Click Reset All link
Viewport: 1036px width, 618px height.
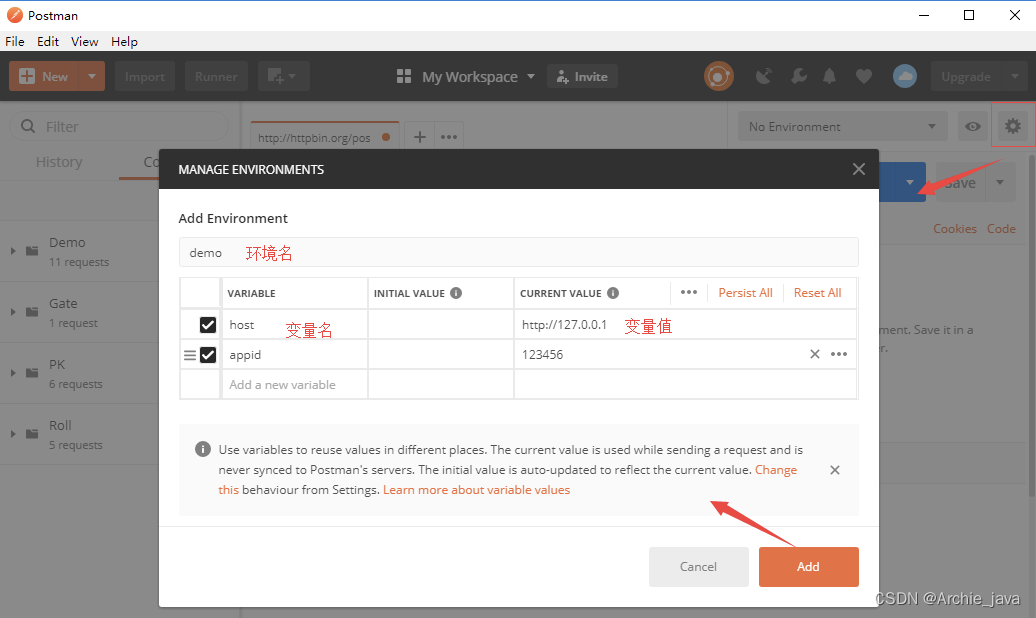coord(817,293)
